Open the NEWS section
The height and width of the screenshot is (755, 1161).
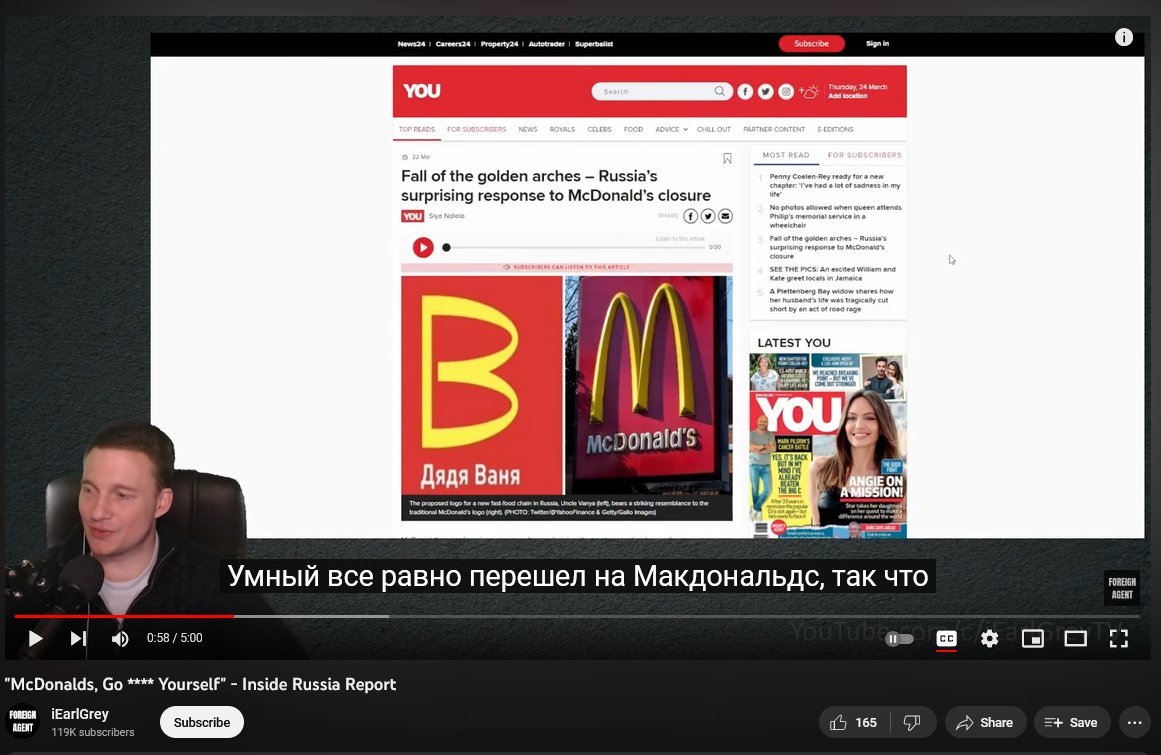(528, 130)
